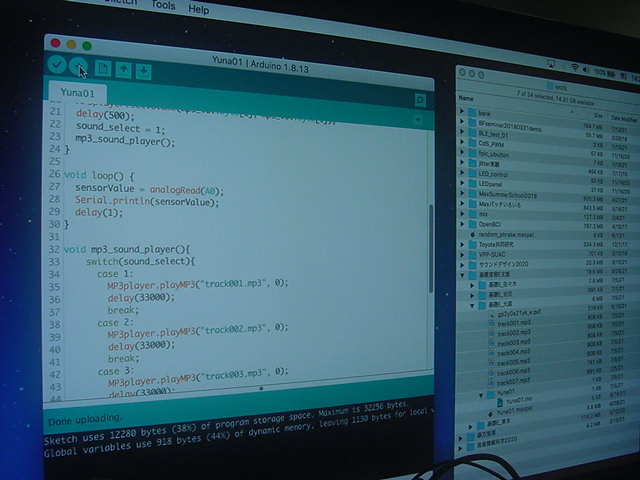
Task: Click the track006.mp3 audio file icon
Action: coord(491,373)
